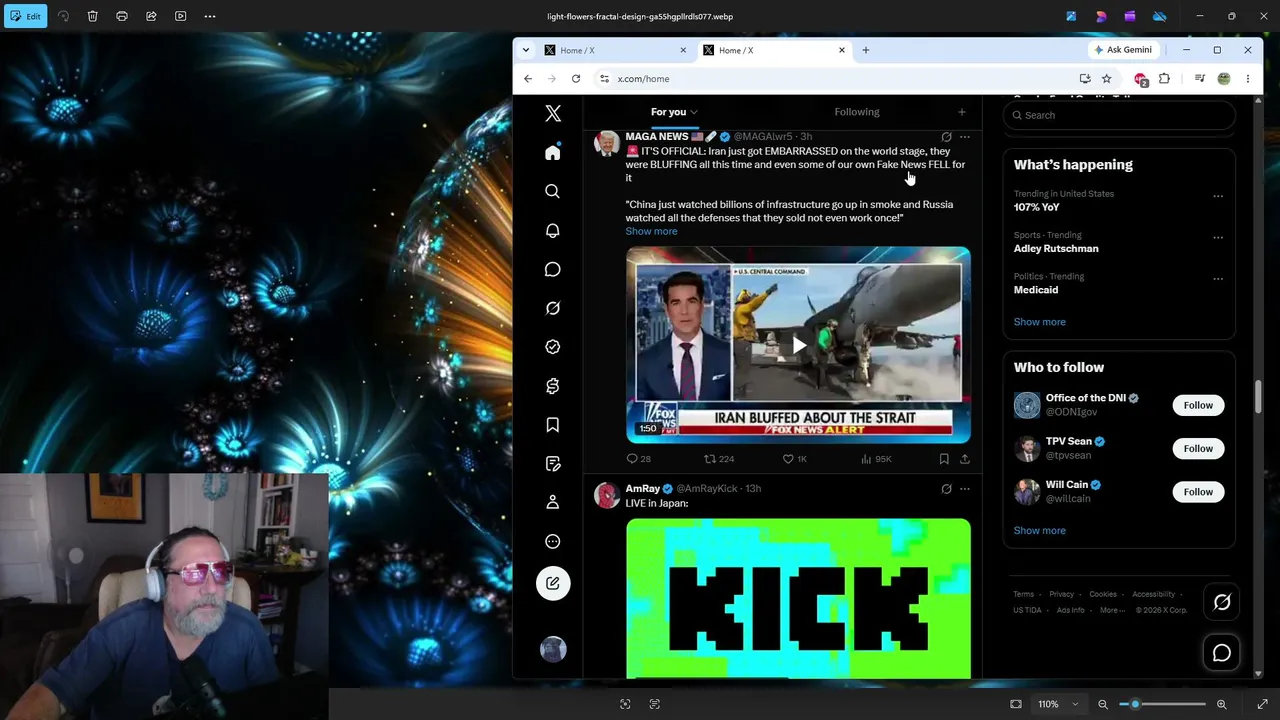Open Chrome media controls icon

coord(1200,79)
